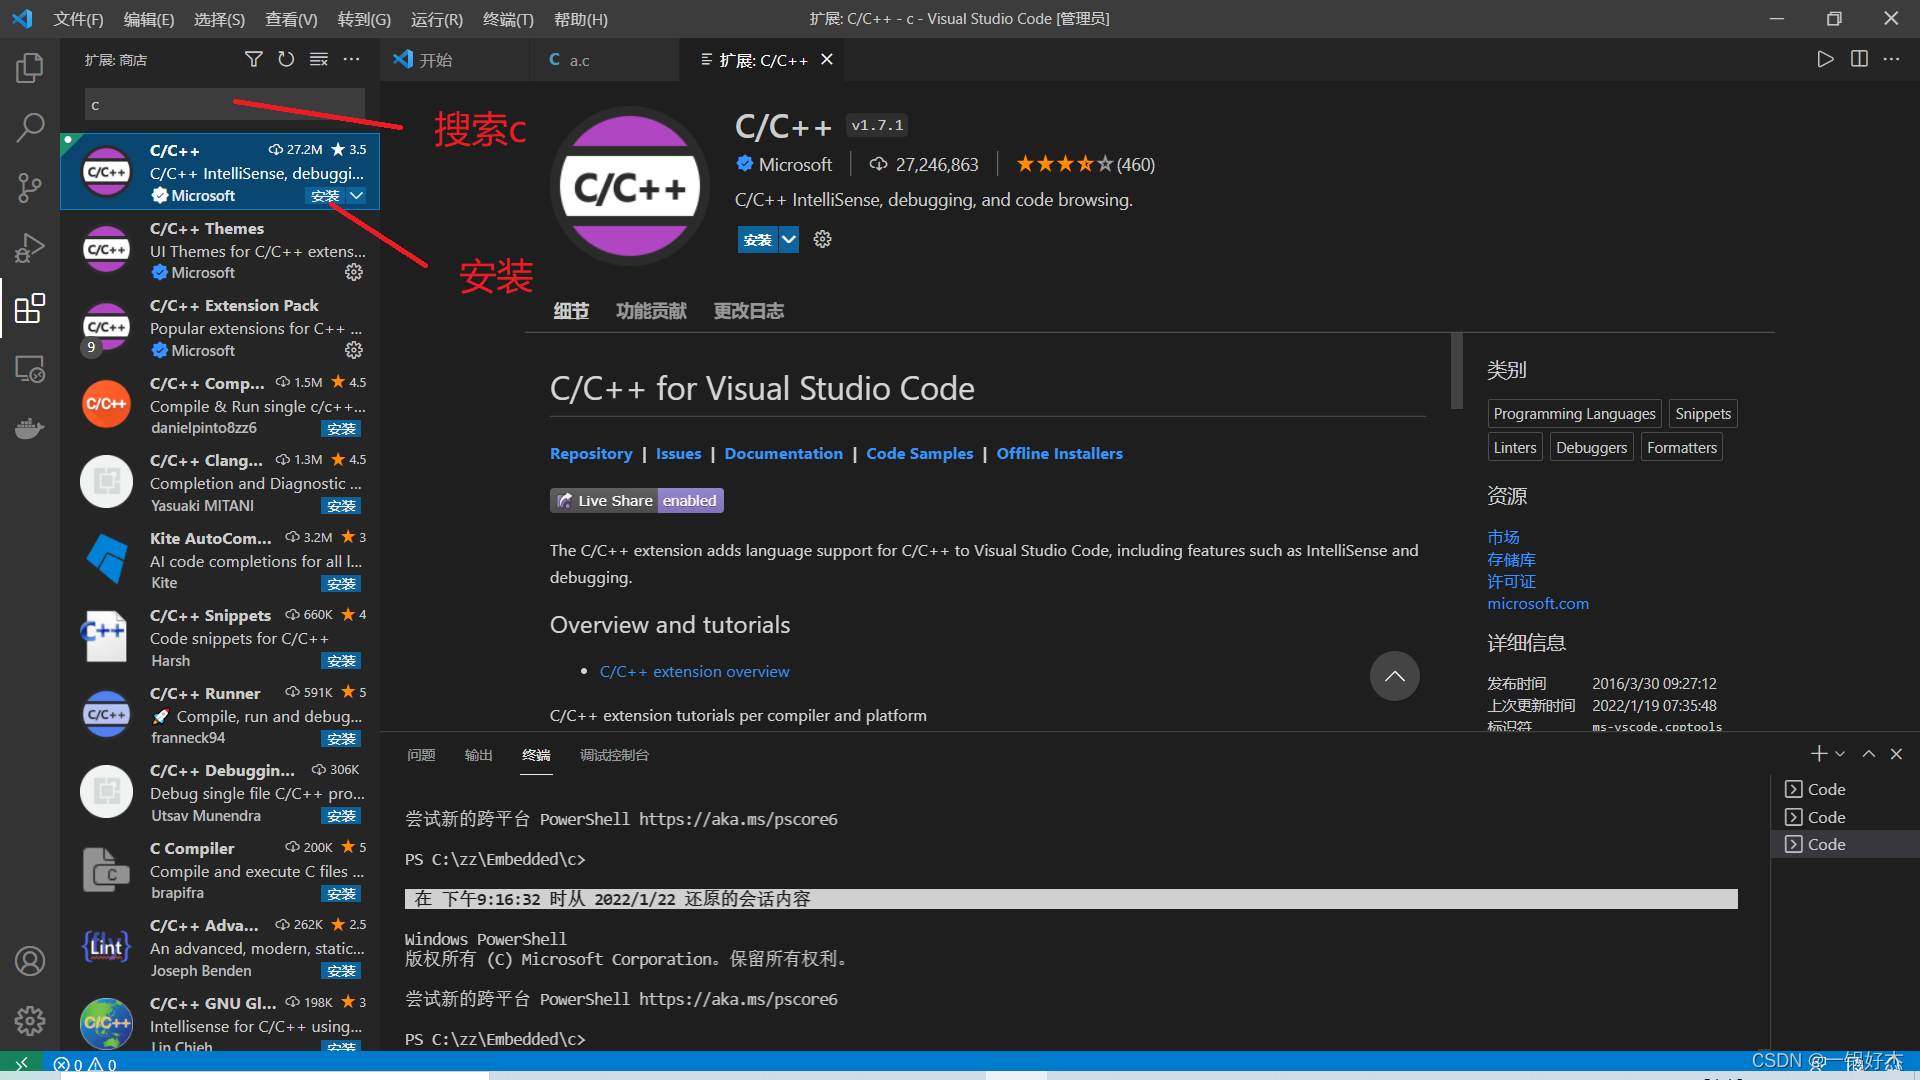Image resolution: width=1920 pixels, height=1080 pixels.
Task: Open the Docker view icon
Action: (30, 429)
